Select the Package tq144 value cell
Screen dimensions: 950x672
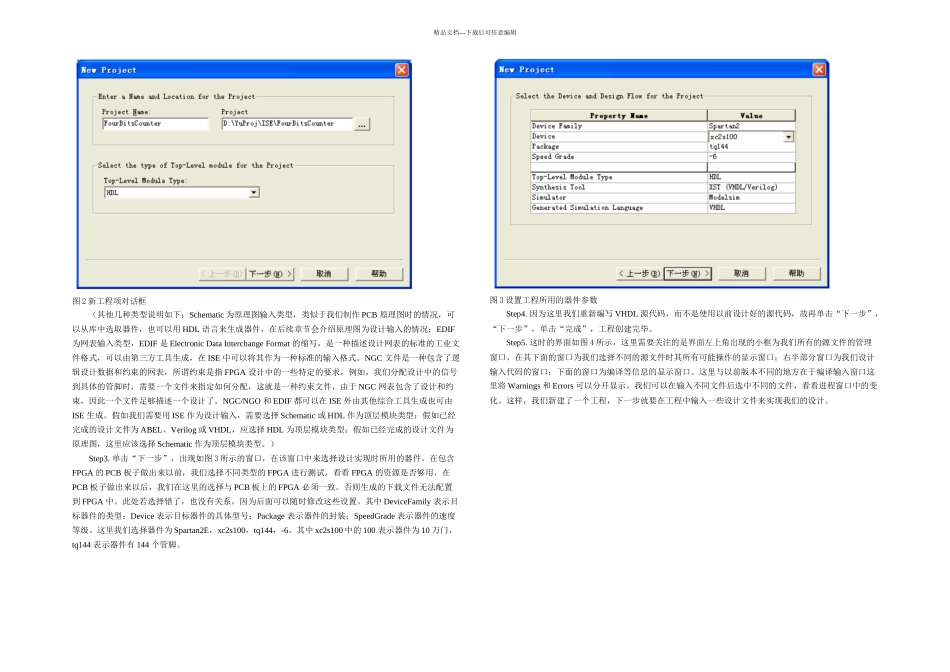(x=750, y=147)
